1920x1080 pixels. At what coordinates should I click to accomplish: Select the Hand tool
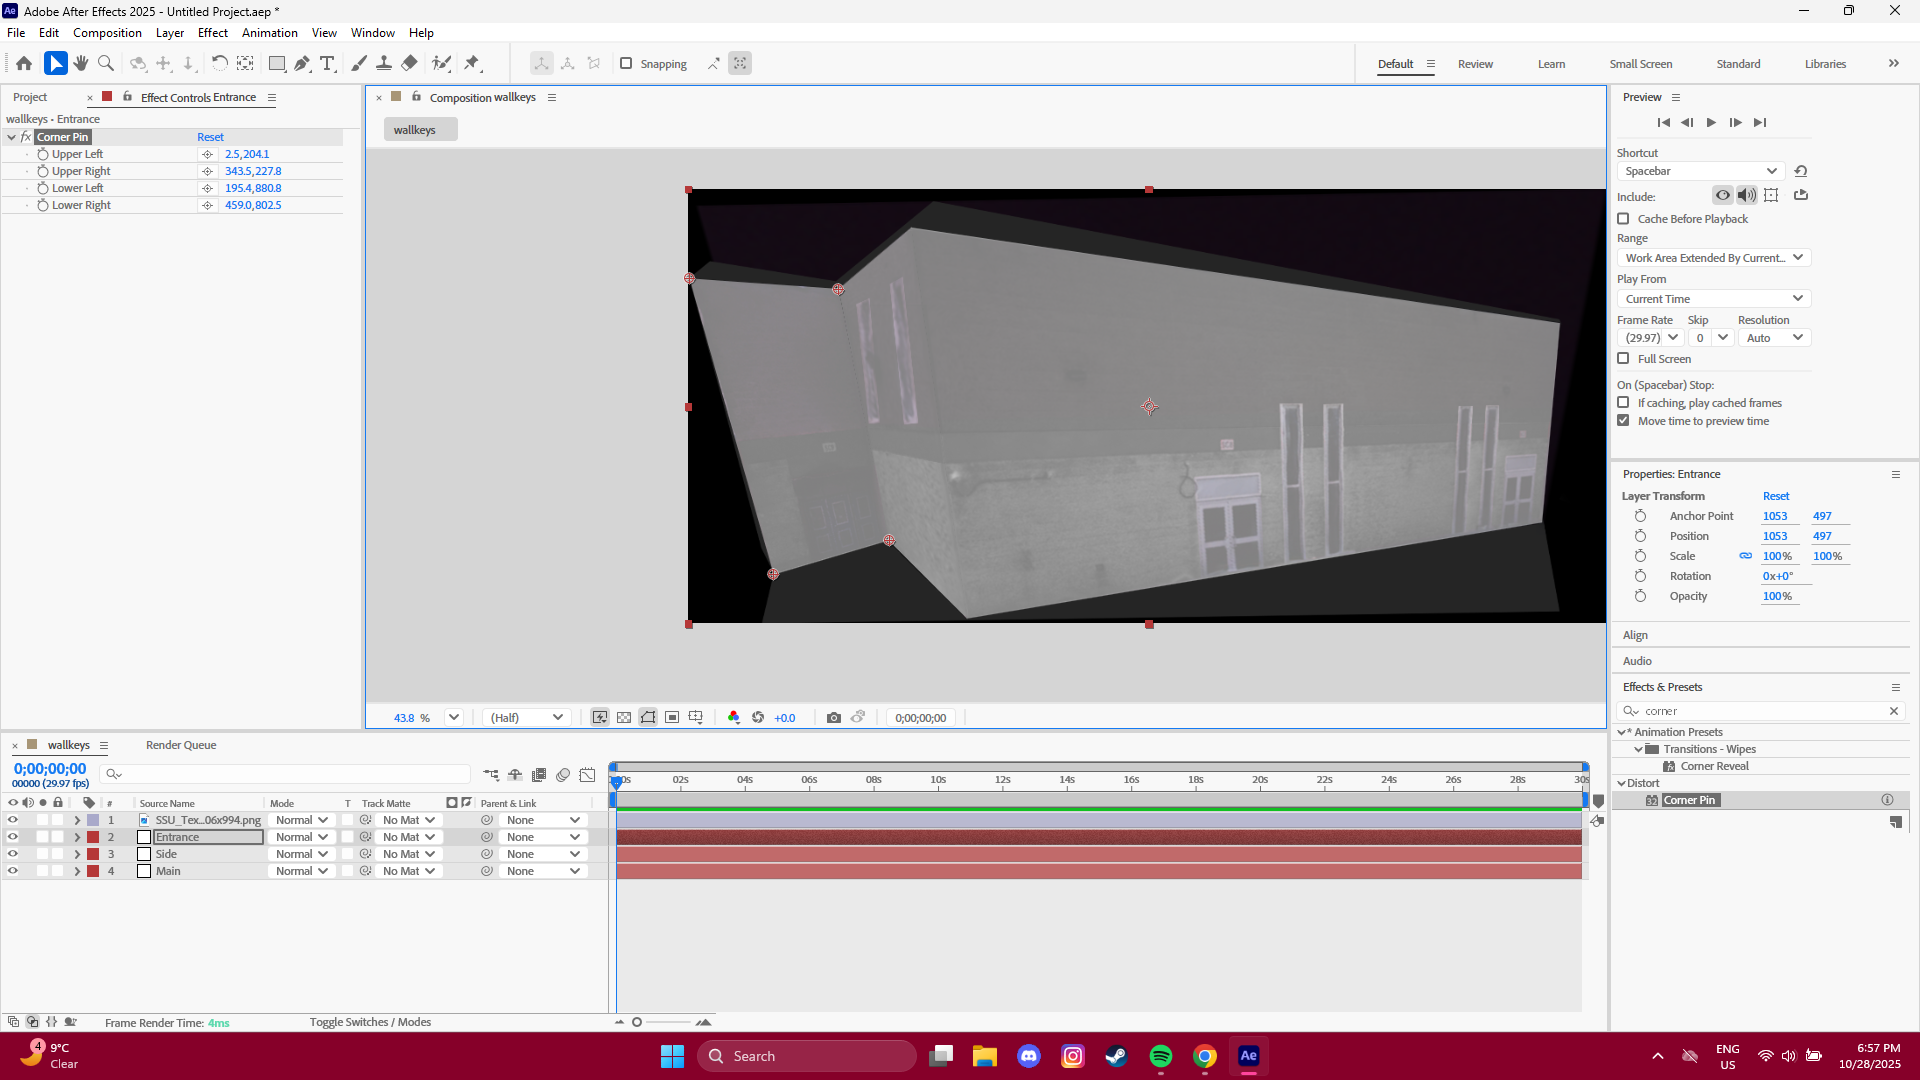[80, 63]
